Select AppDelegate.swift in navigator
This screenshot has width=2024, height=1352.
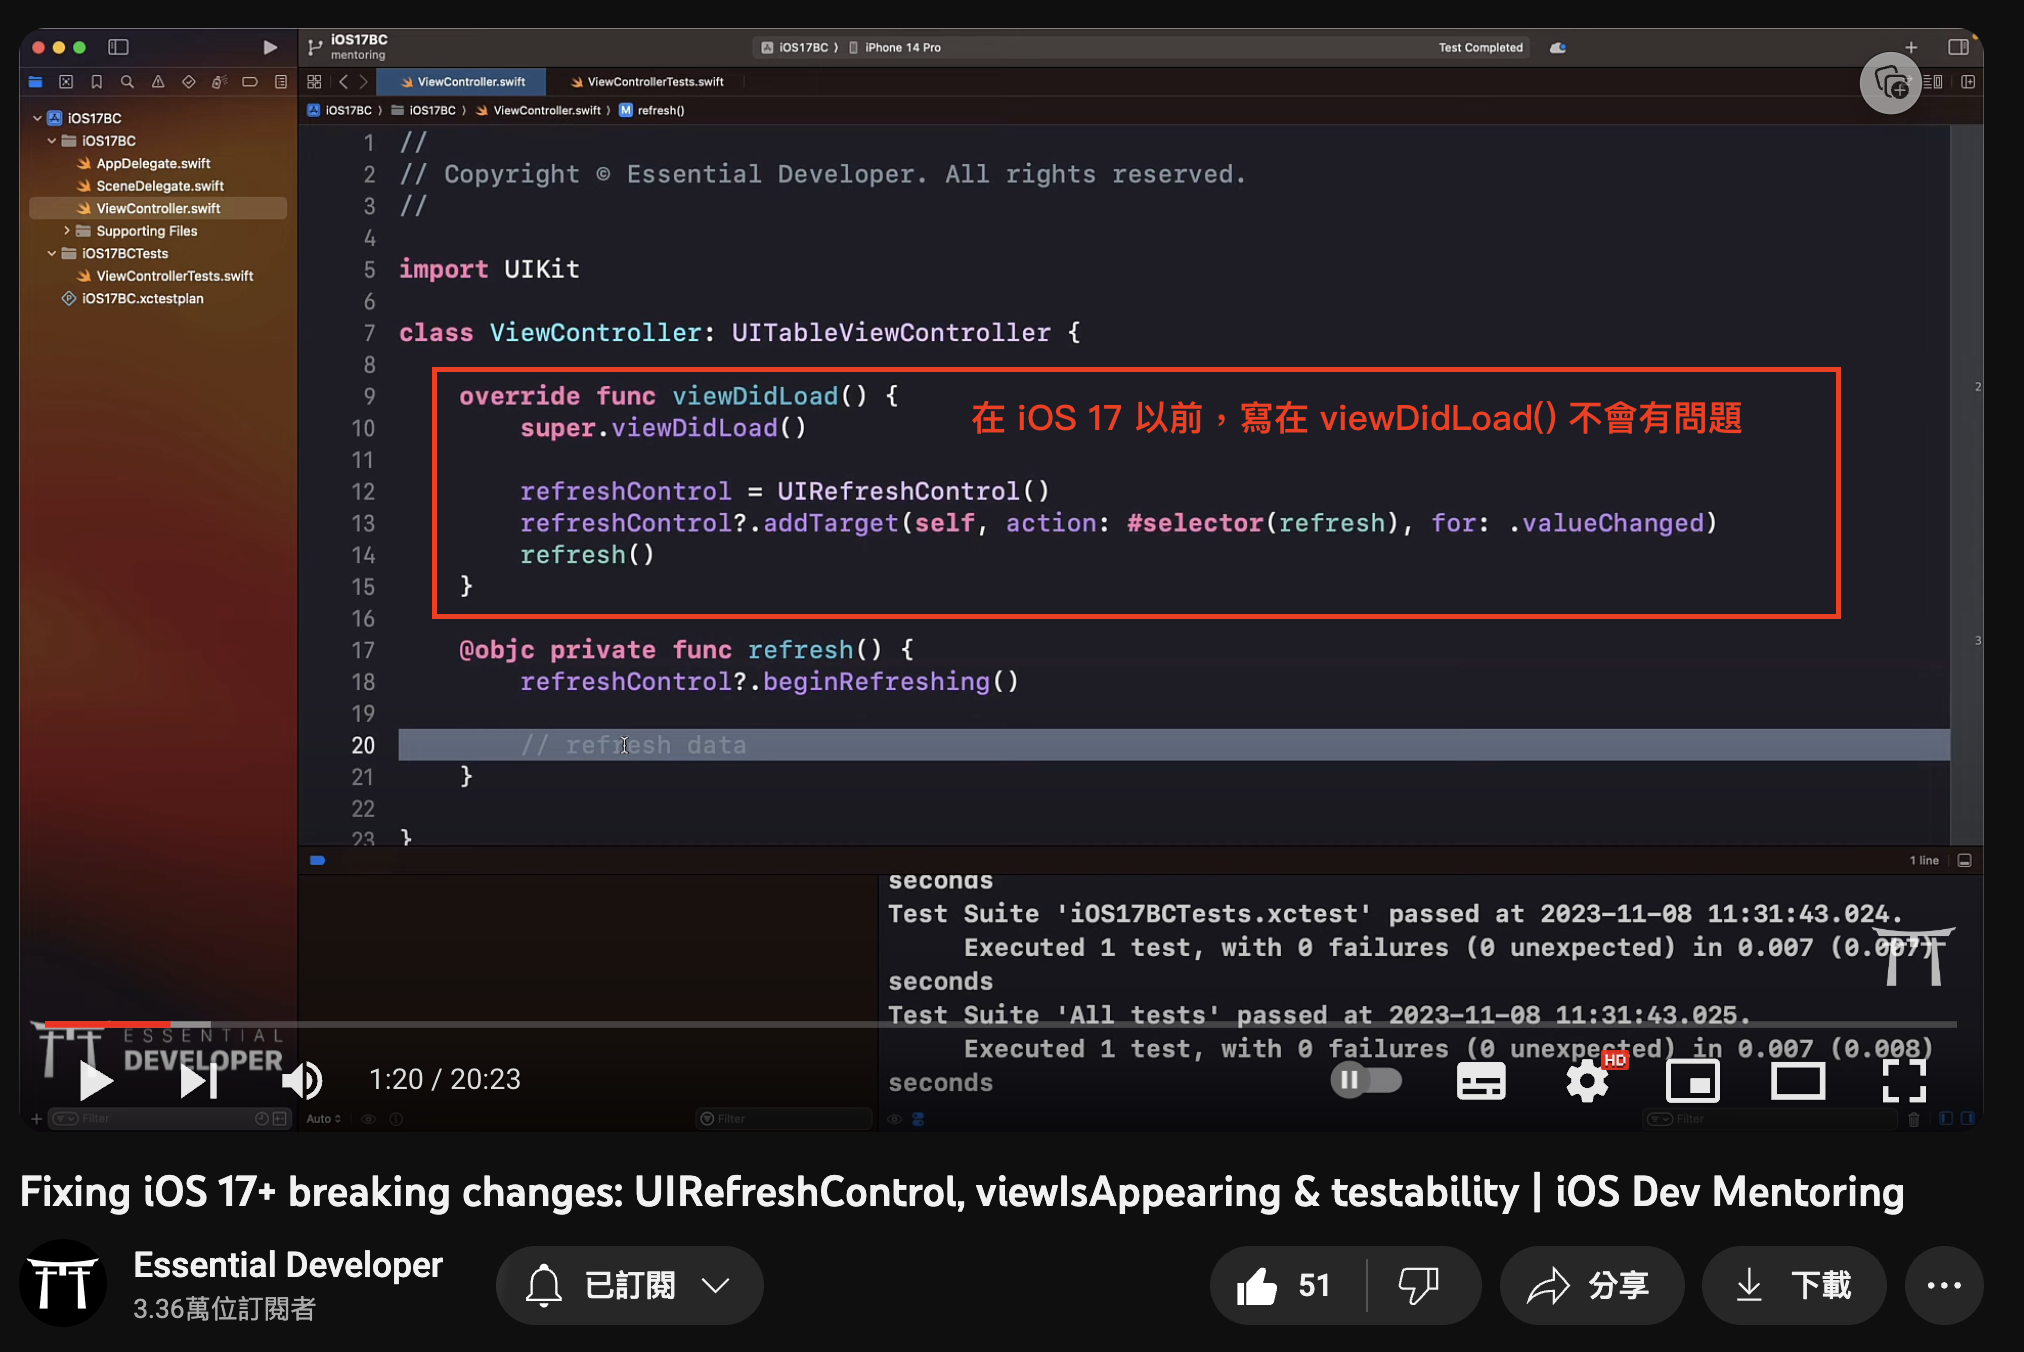153,163
